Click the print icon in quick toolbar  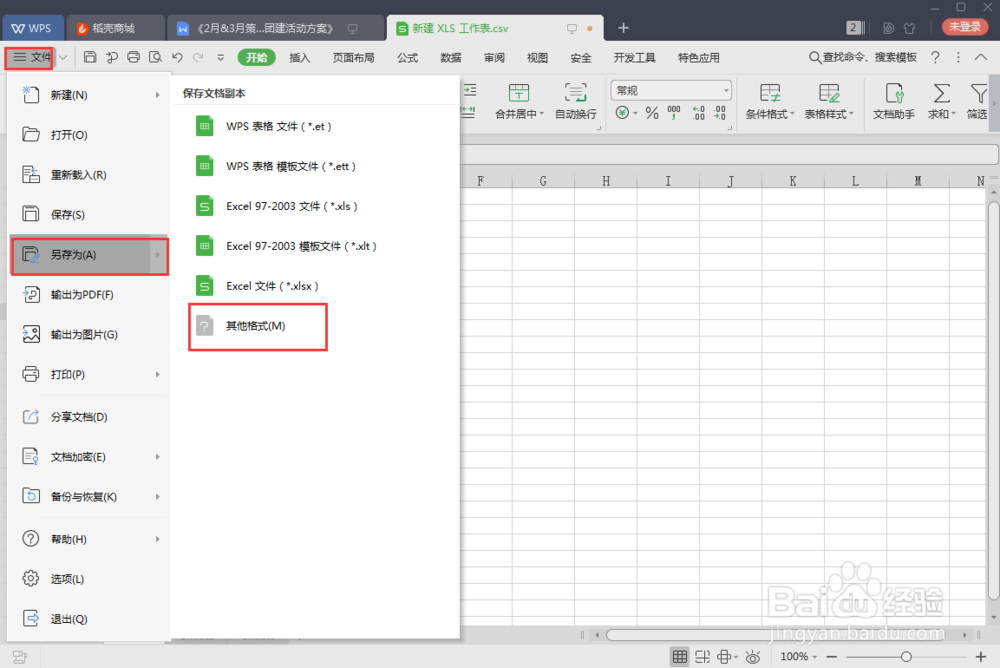point(133,57)
